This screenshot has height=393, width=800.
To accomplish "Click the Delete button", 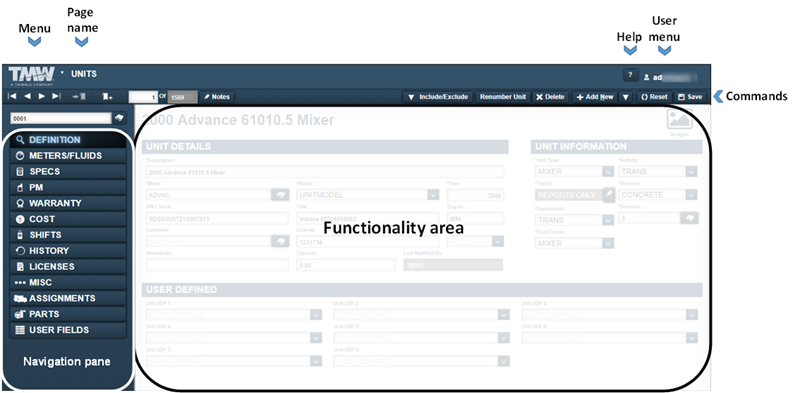I will [550, 97].
